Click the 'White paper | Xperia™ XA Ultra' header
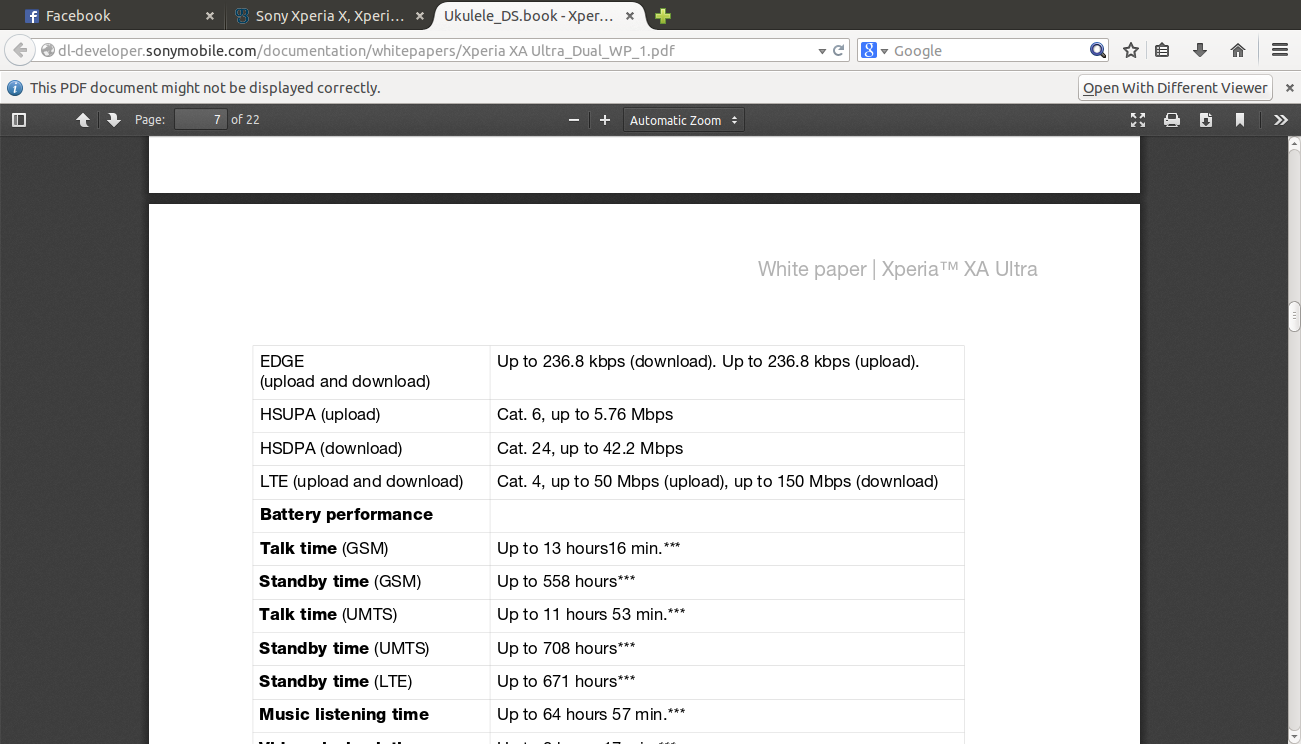The height and width of the screenshot is (744, 1301). coord(897,269)
